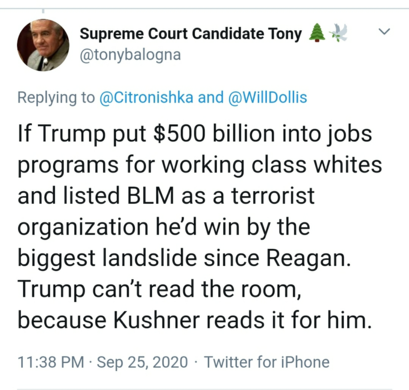Visit the @tonybalogna handle
The image size is (409, 390).
click(x=130, y=55)
